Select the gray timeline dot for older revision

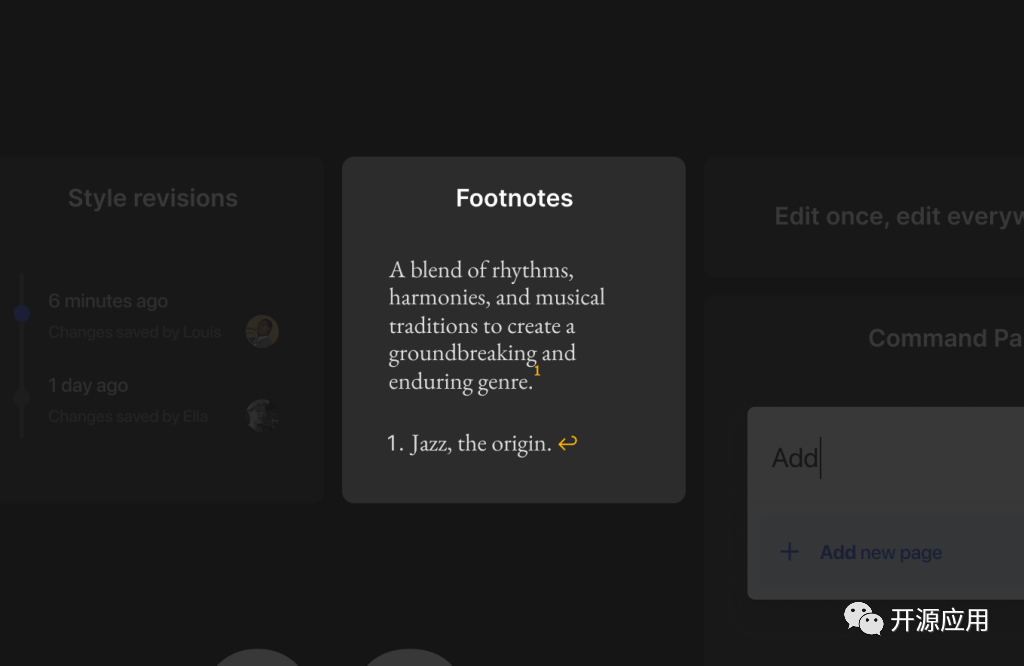pos(22,398)
